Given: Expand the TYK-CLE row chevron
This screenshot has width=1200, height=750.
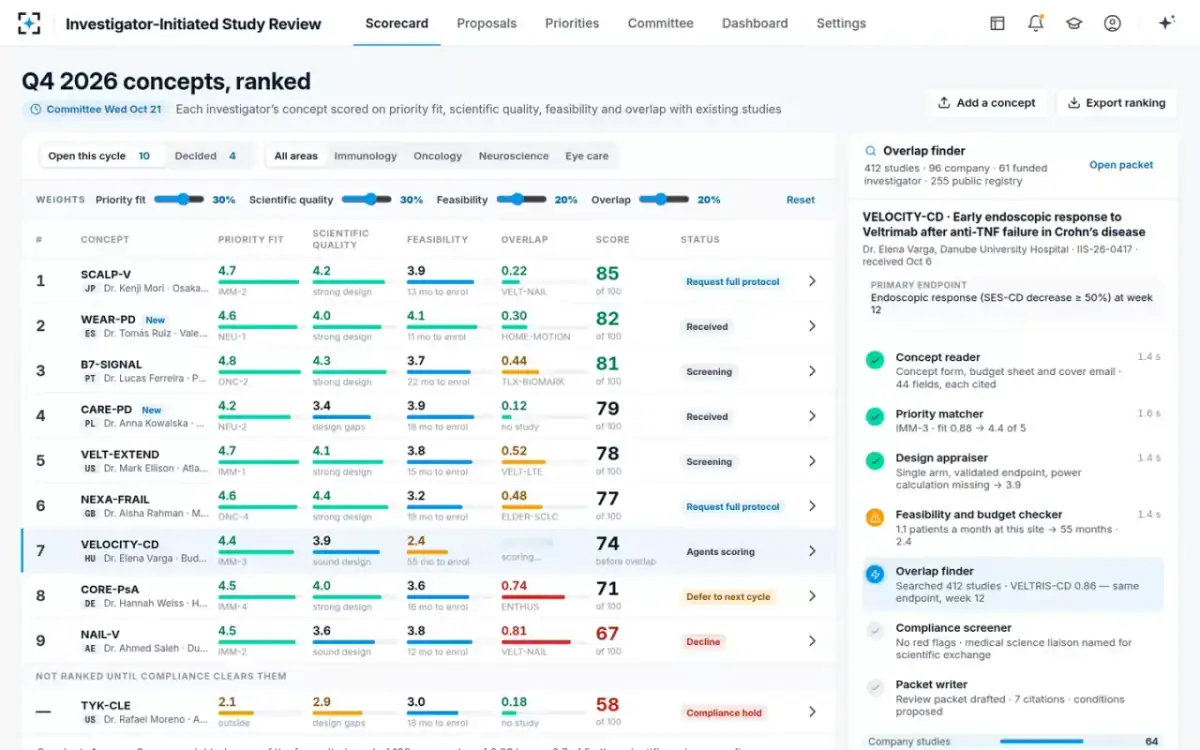Looking at the screenshot, I should (x=812, y=712).
